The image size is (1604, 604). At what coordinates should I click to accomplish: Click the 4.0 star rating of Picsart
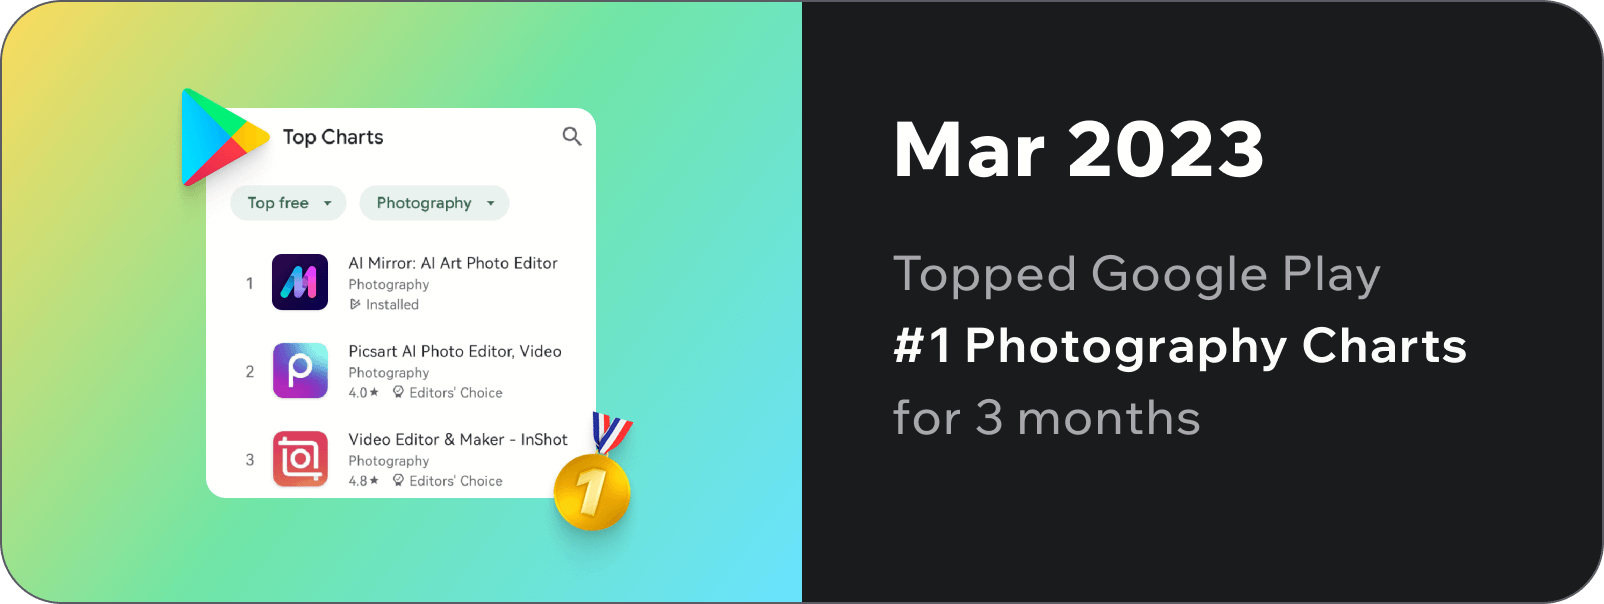click(x=363, y=393)
